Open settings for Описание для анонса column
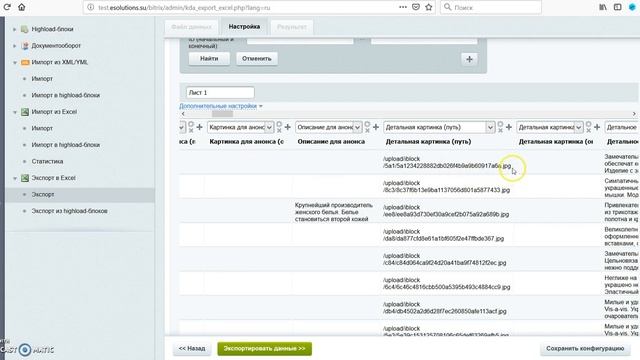This screenshot has height=360, width=640. click(x=367, y=124)
